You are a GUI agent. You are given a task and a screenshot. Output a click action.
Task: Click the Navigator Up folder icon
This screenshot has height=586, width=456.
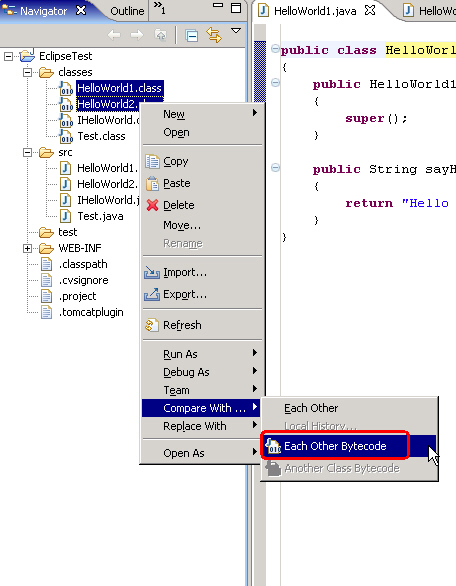pos(161,35)
